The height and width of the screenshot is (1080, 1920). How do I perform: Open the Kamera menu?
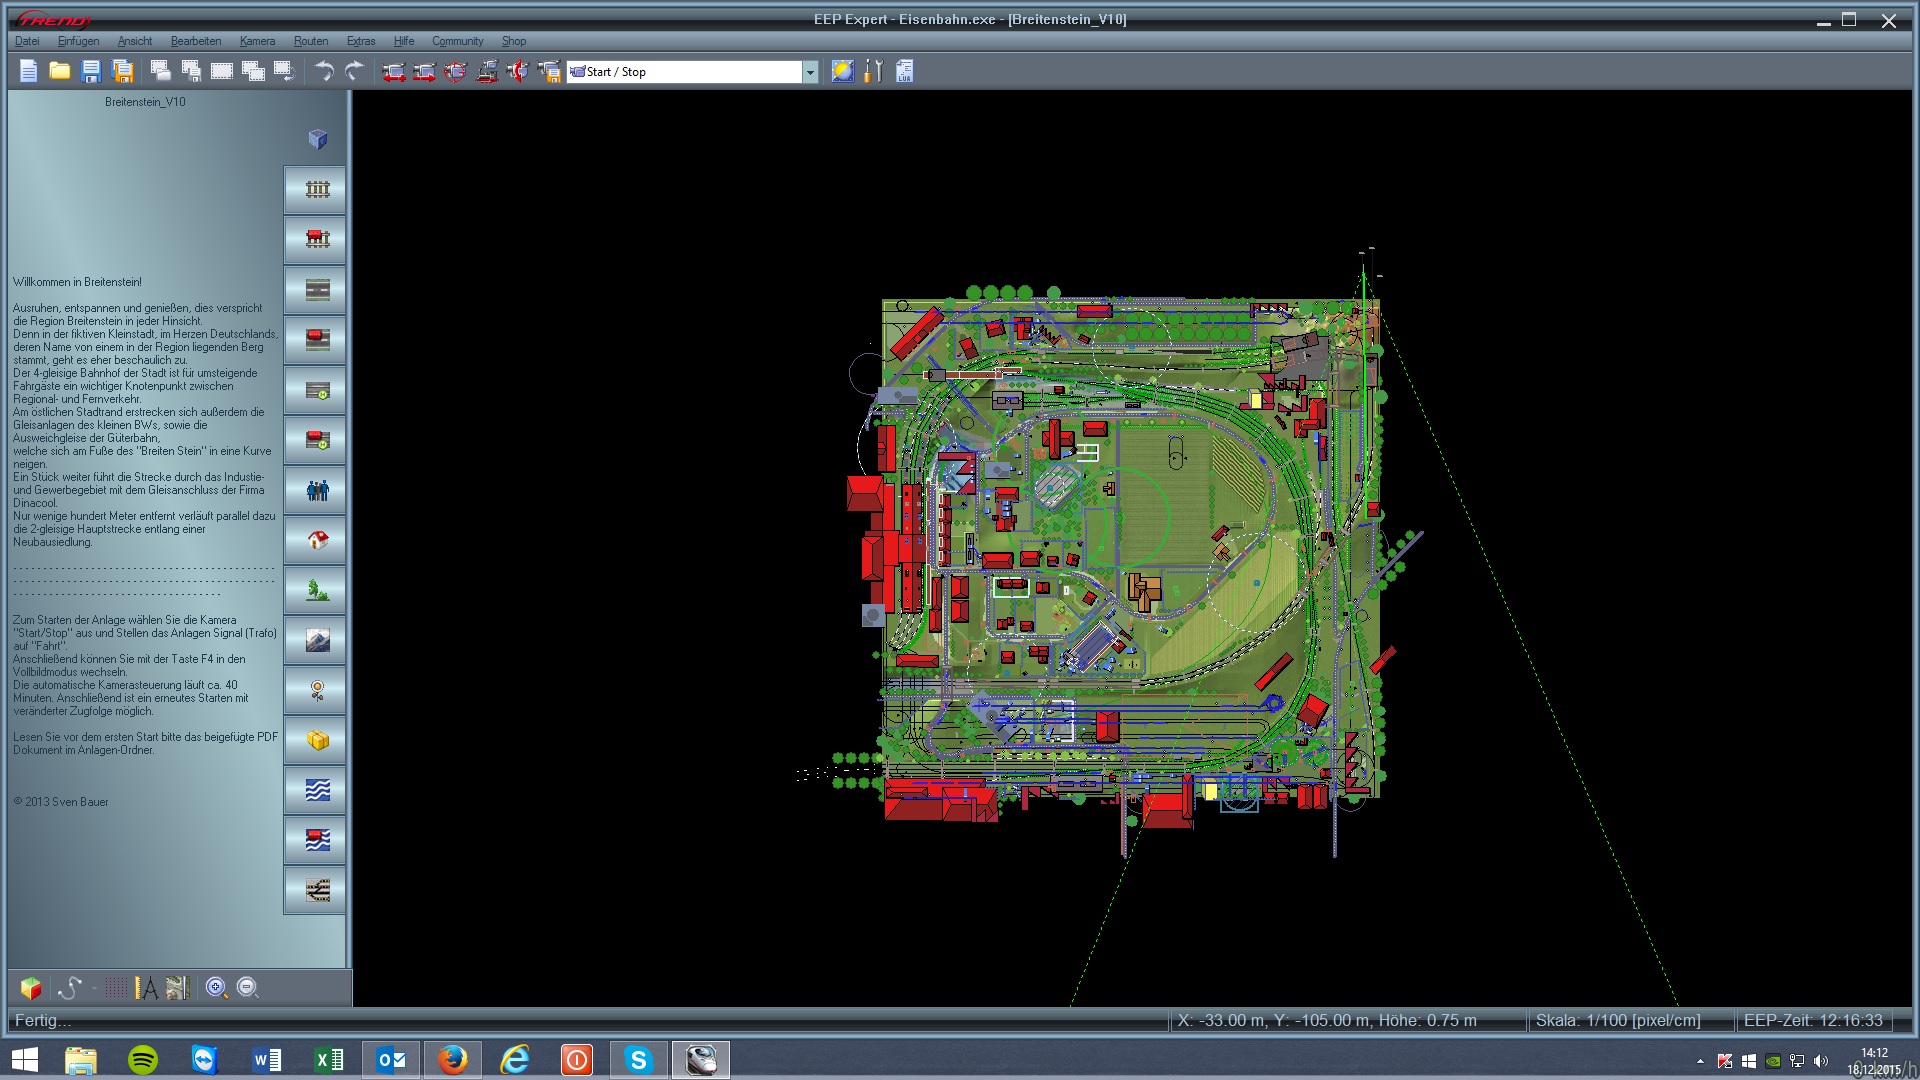(257, 41)
